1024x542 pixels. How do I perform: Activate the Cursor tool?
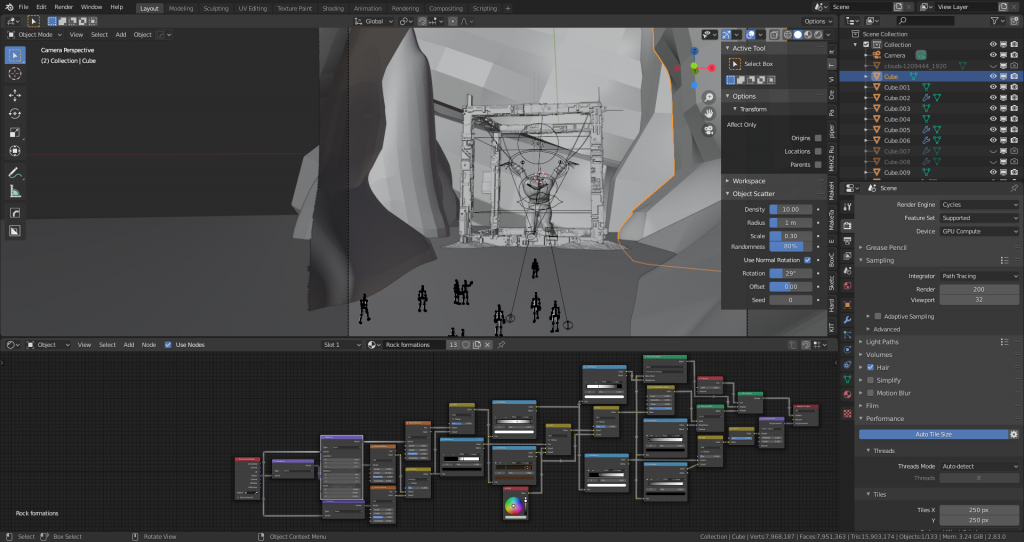coord(15,73)
